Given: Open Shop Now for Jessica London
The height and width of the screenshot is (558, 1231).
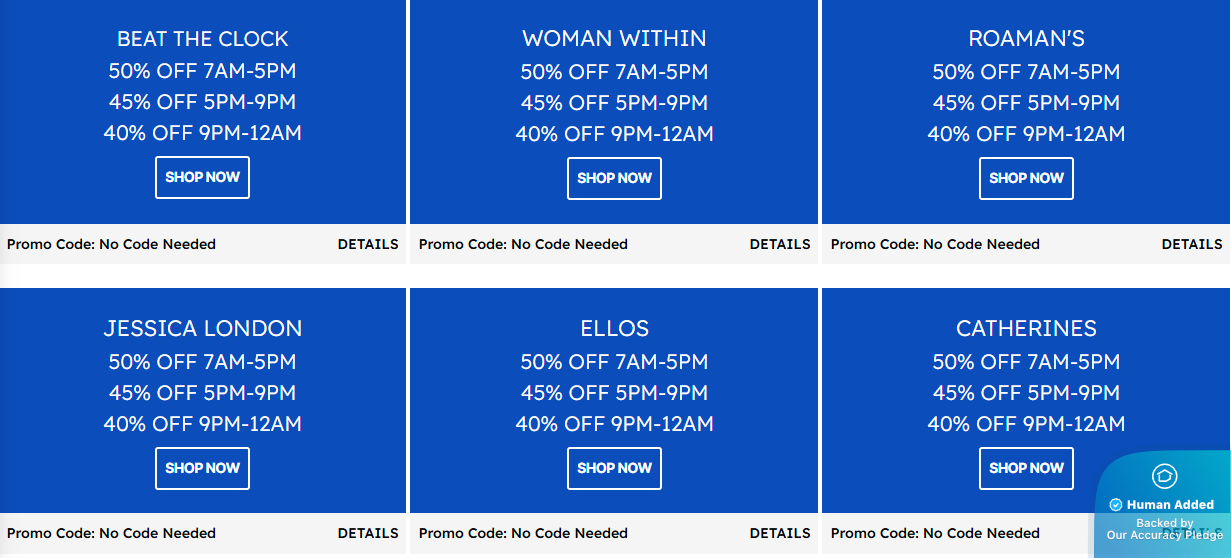Looking at the screenshot, I should click(x=202, y=468).
